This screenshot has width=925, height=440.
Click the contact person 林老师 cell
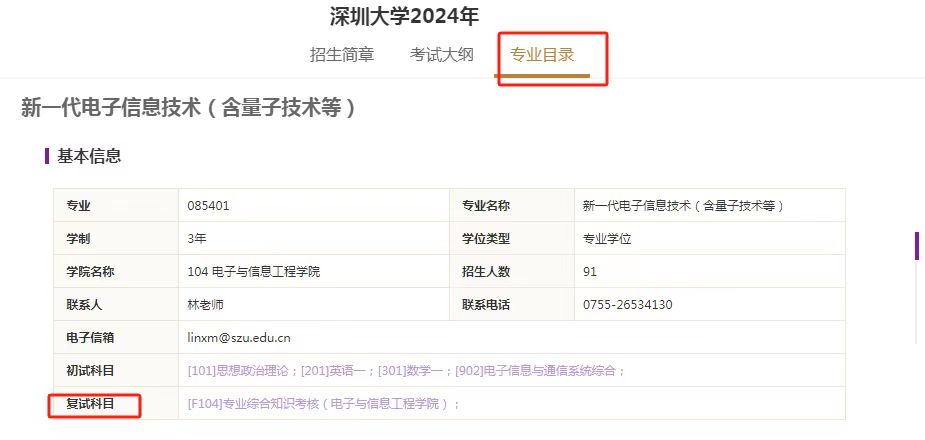click(207, 305)
